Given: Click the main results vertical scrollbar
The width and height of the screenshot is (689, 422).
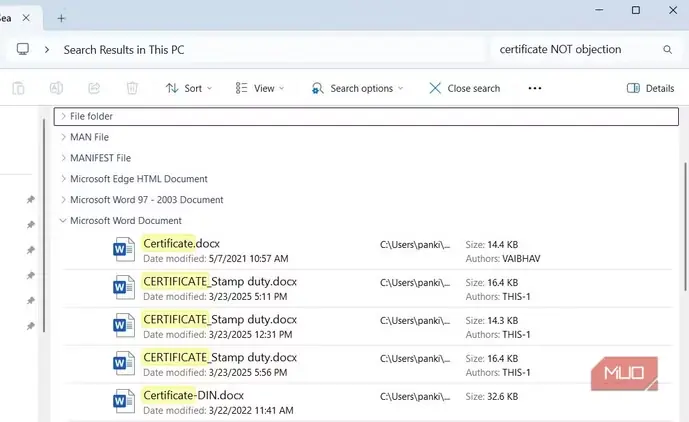Looking at the screenshot, I should pyautogui.click(x=685, y=226).
